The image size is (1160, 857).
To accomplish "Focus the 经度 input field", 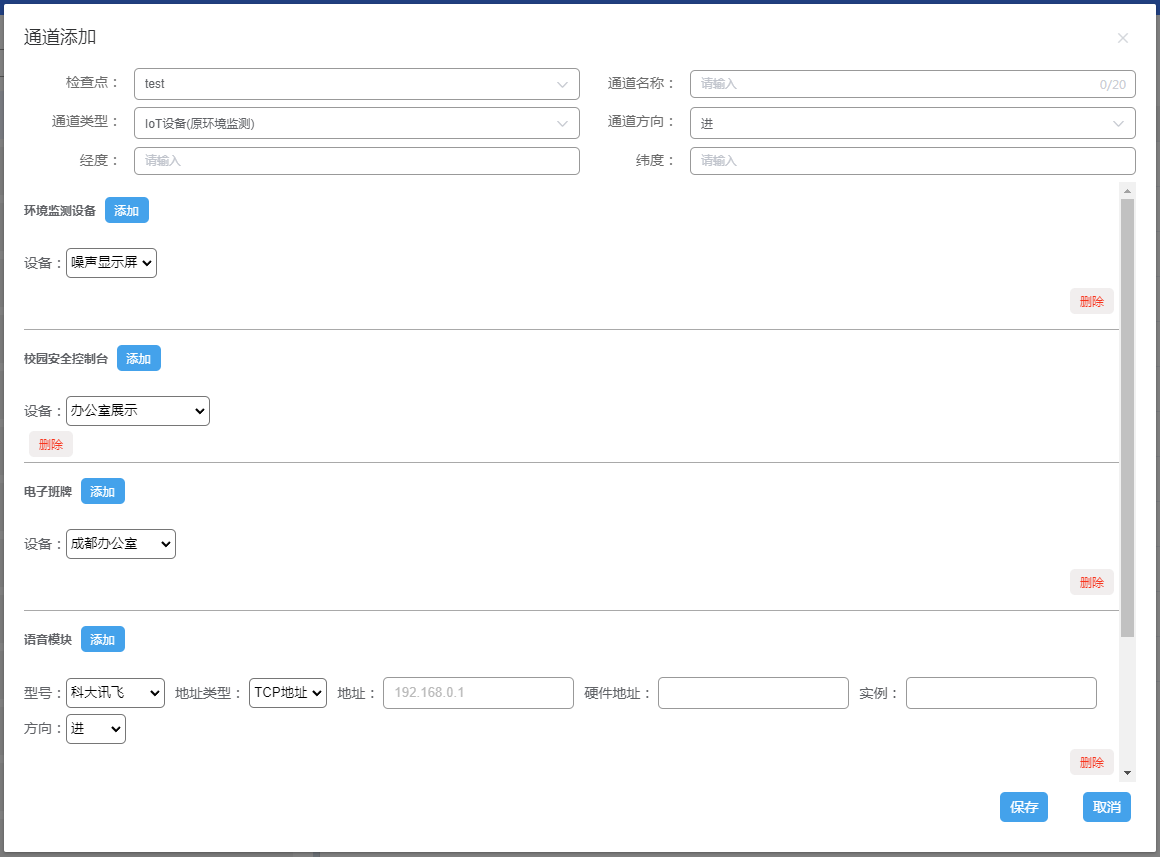I will coord(356,161).
